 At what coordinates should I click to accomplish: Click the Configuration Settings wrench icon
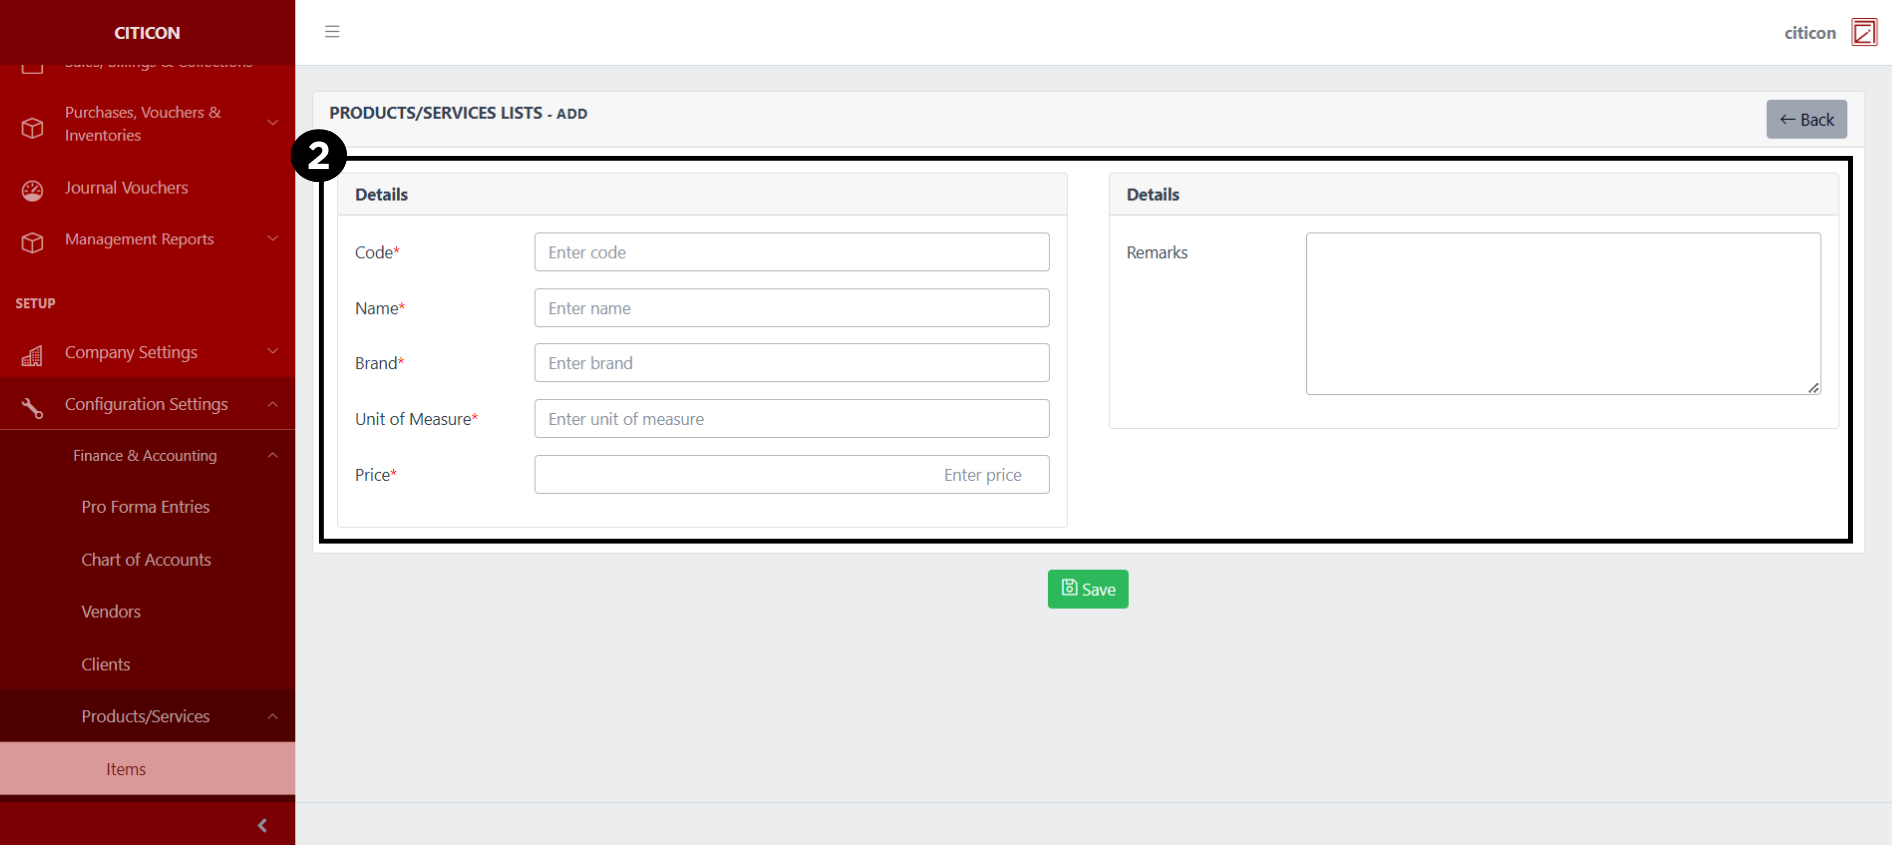click(32, 407)
